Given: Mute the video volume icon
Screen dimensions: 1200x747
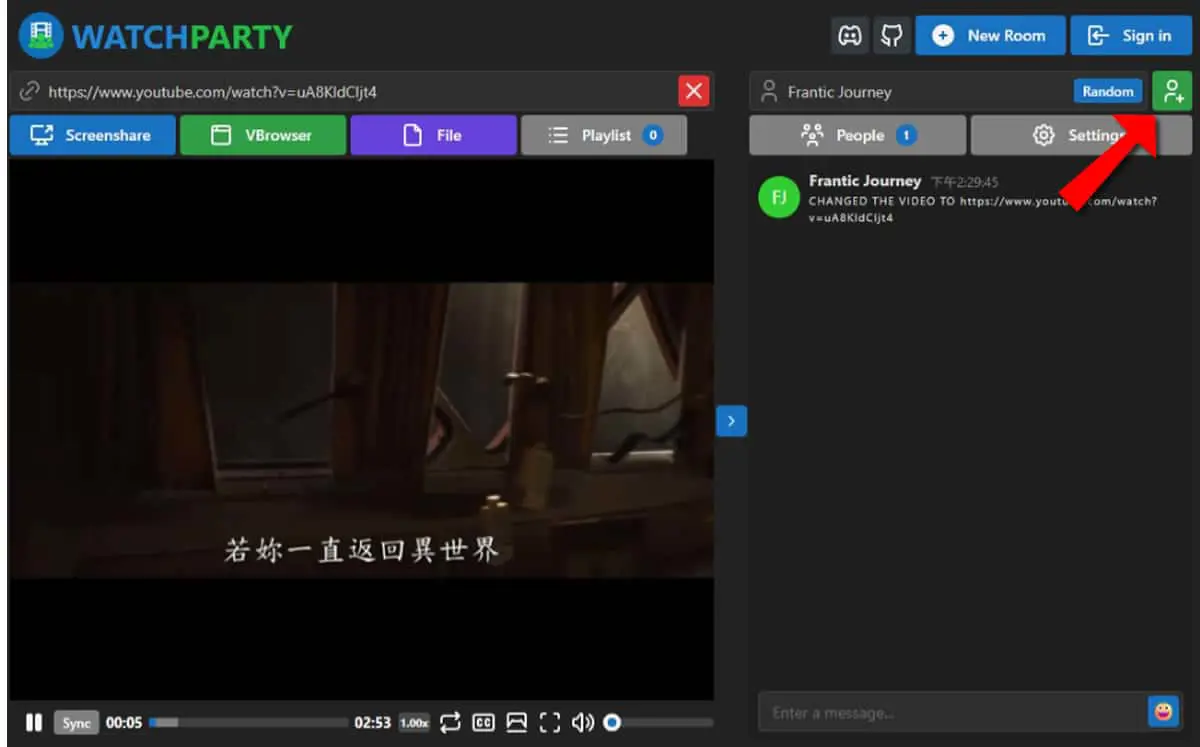Looking at the screenshot, I should pyautogui.click(x=583, y=722).
